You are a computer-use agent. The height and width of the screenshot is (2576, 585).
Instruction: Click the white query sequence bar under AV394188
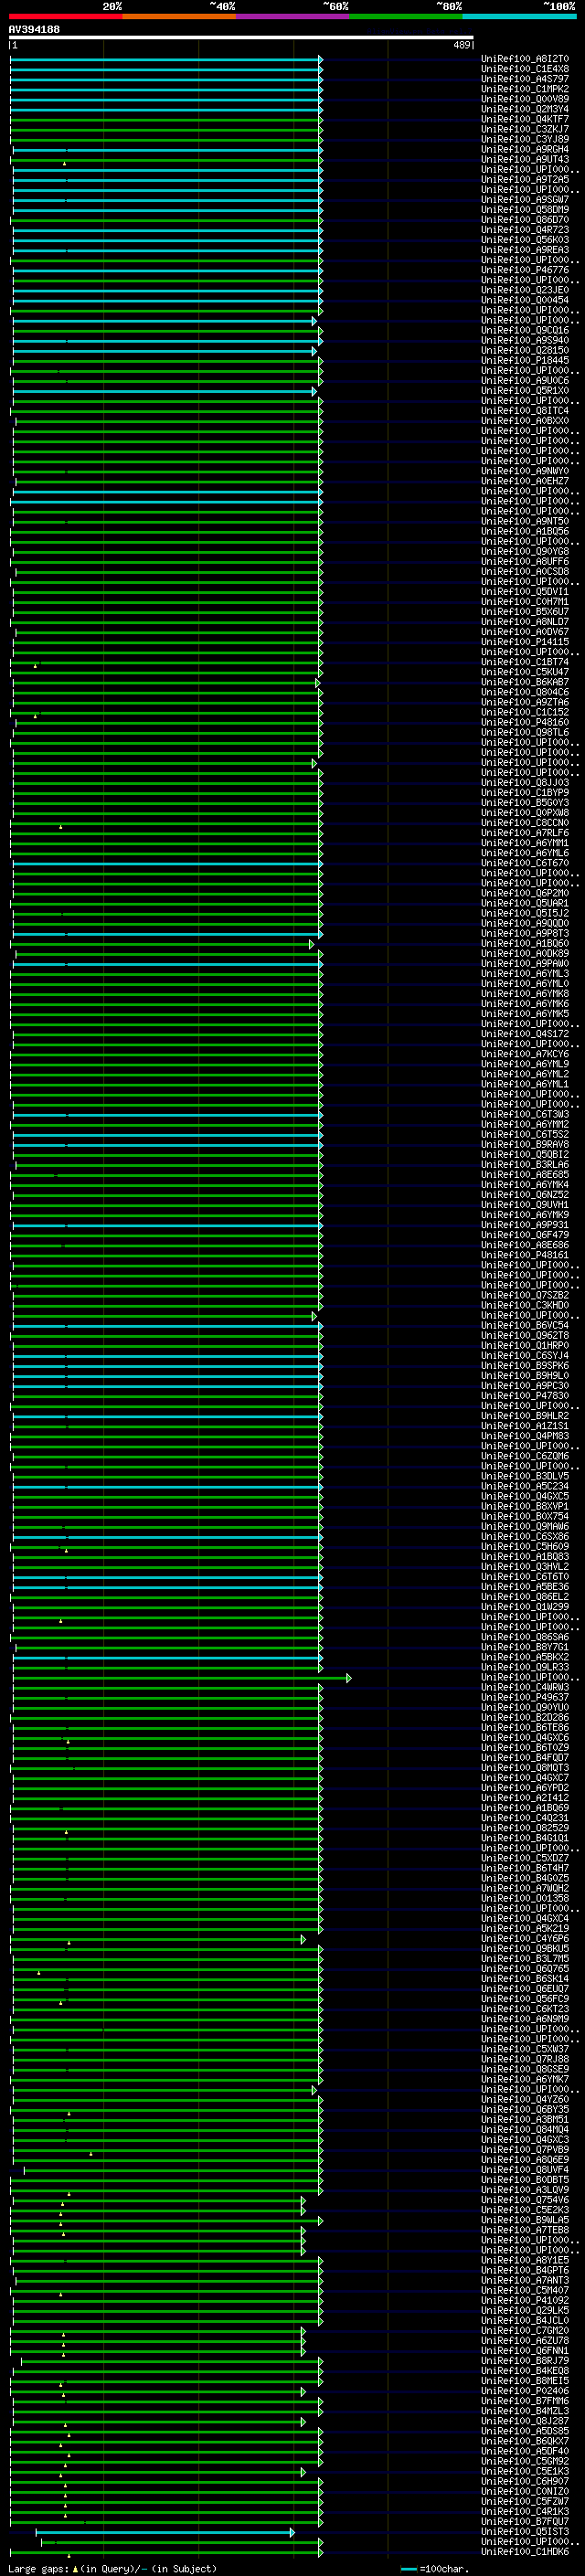click(x=241, y=38)
